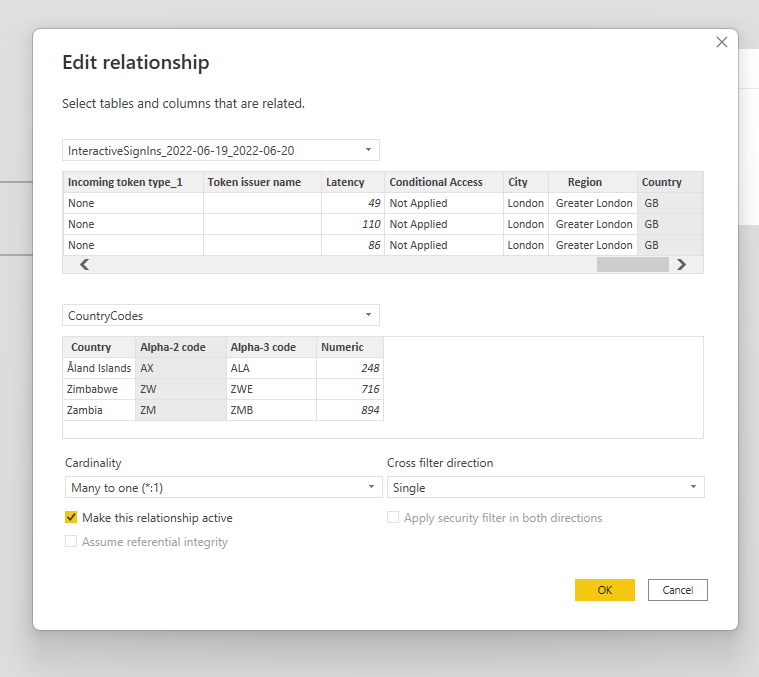The height and width of the screenshot is (677, 759).
Task: Select the Token issuer name column header
Action: [262, 182]
